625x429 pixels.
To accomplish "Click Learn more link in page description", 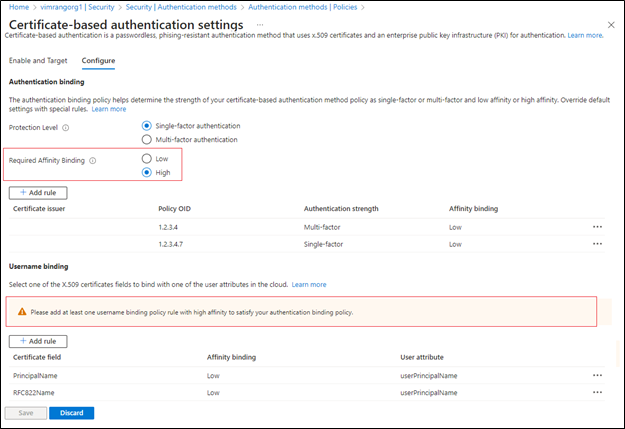I will [x=585, y=35].
